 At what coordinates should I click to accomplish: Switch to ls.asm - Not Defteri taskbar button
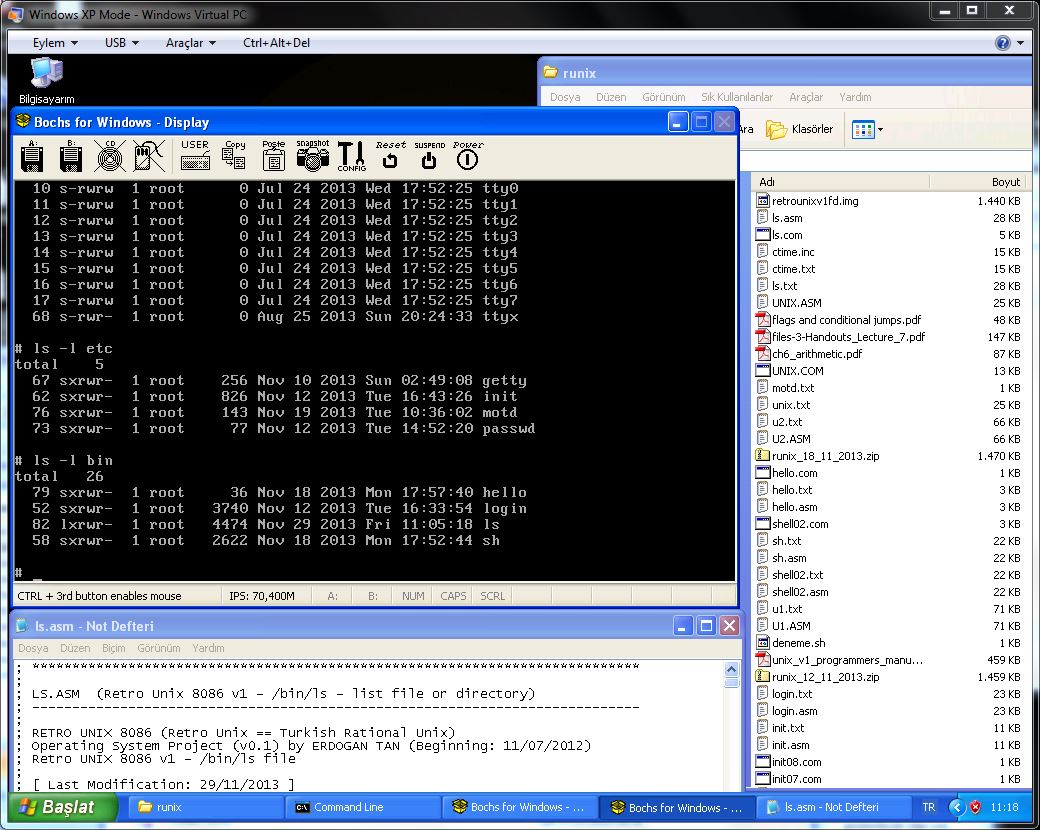(832, 807)
